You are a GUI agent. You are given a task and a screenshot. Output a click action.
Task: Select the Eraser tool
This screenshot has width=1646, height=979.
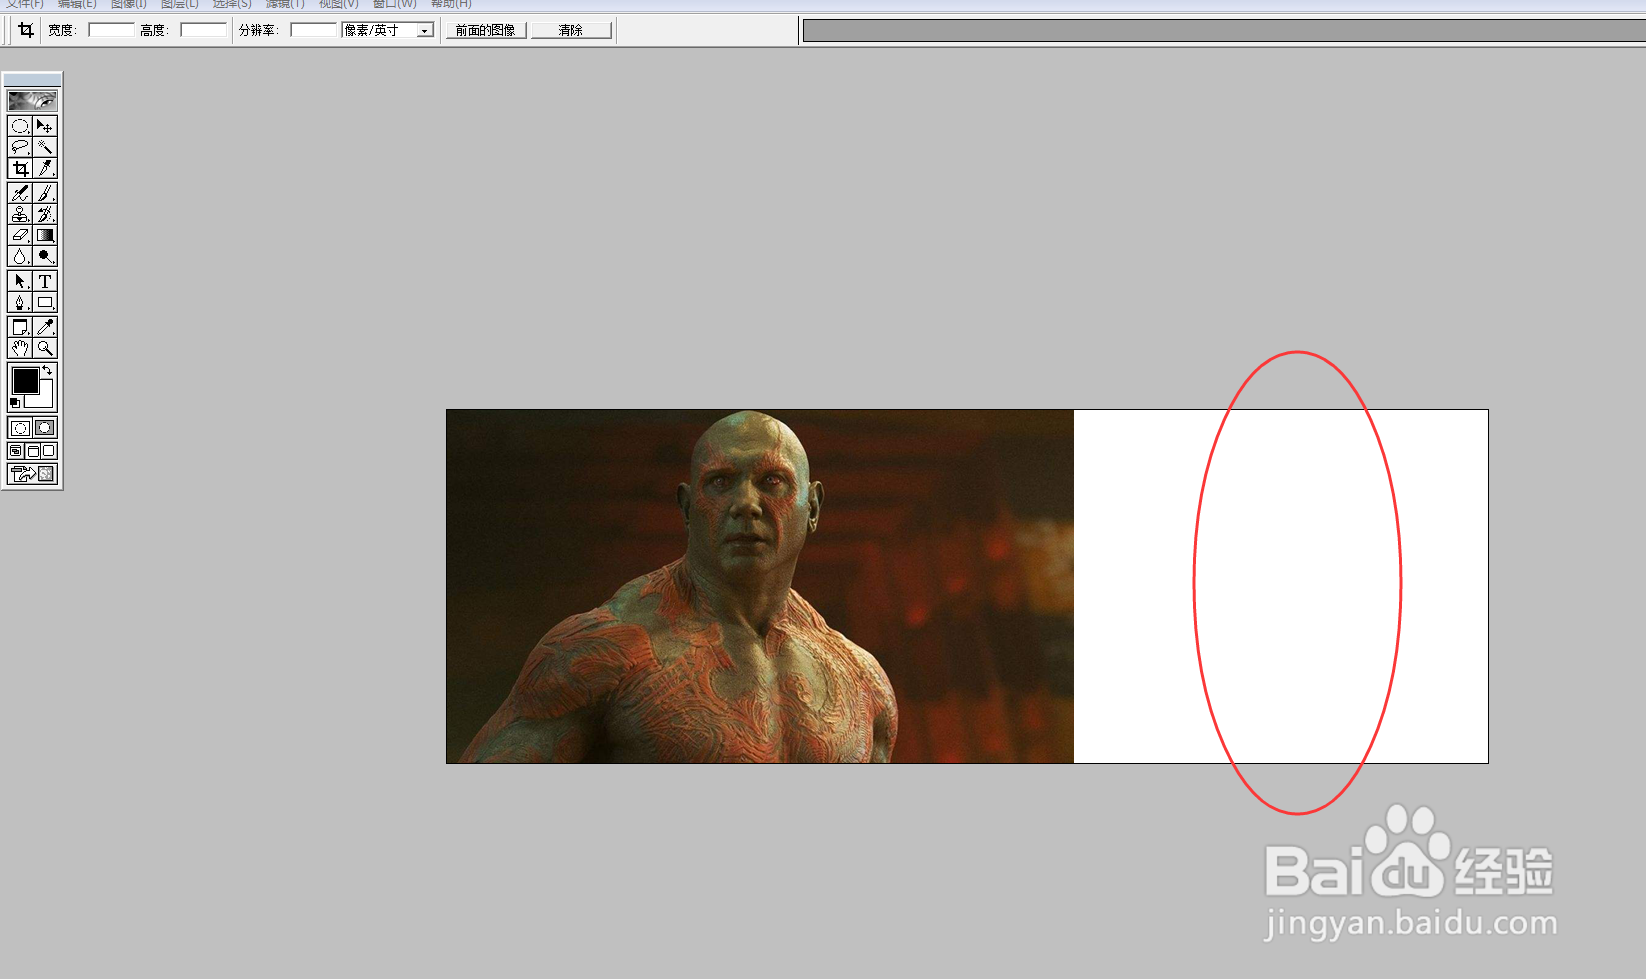point(20,235)
